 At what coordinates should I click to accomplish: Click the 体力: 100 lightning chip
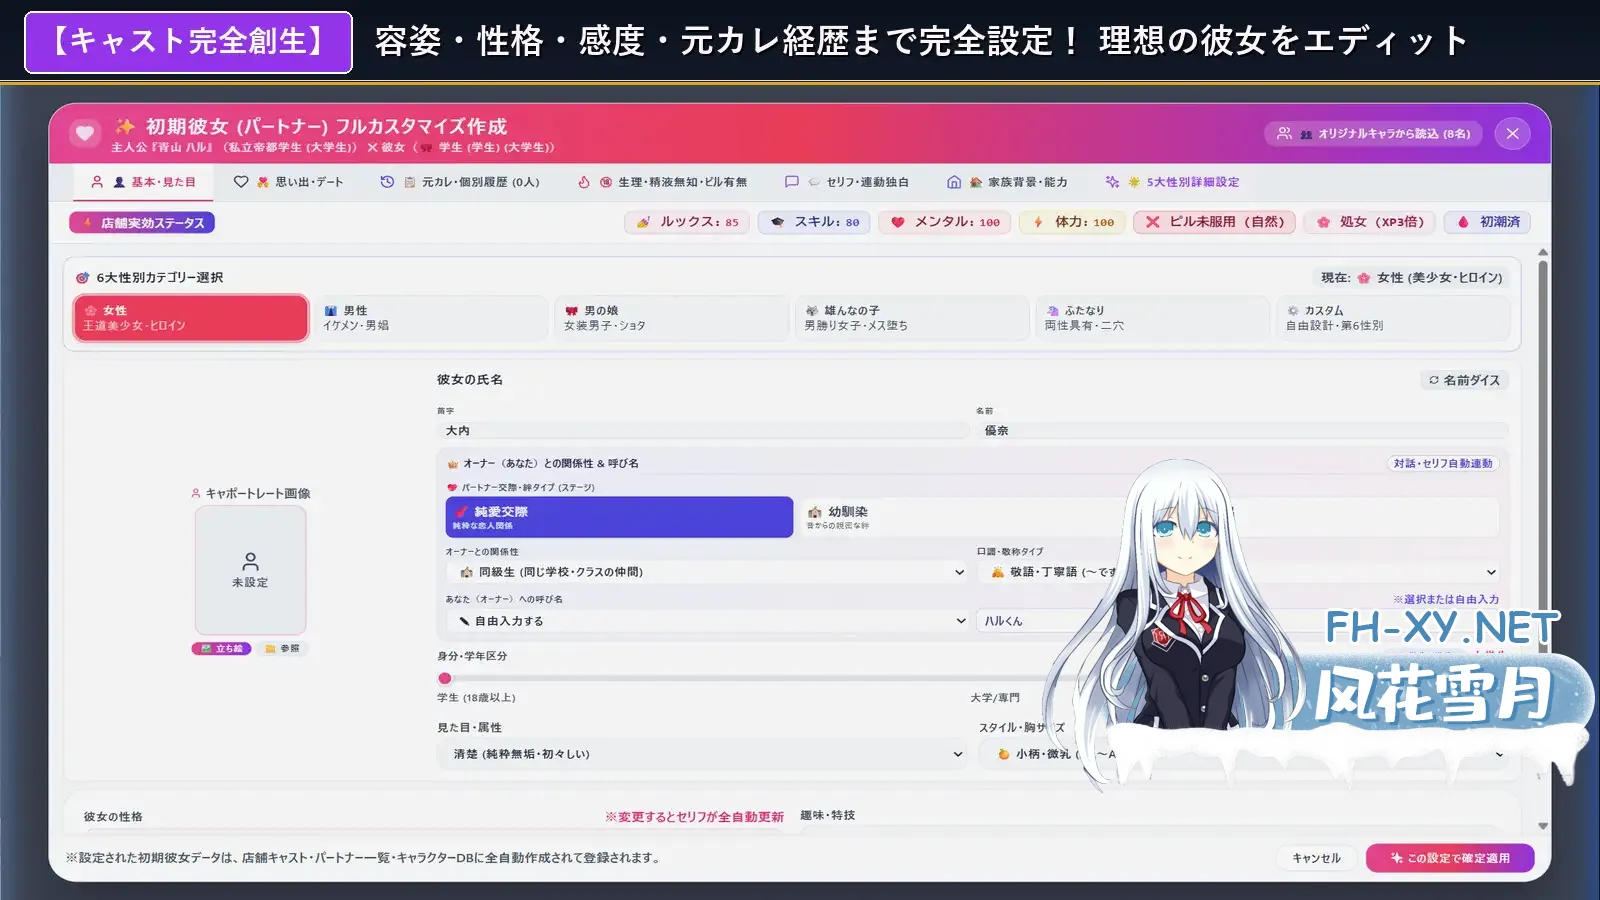point(1073,222)
